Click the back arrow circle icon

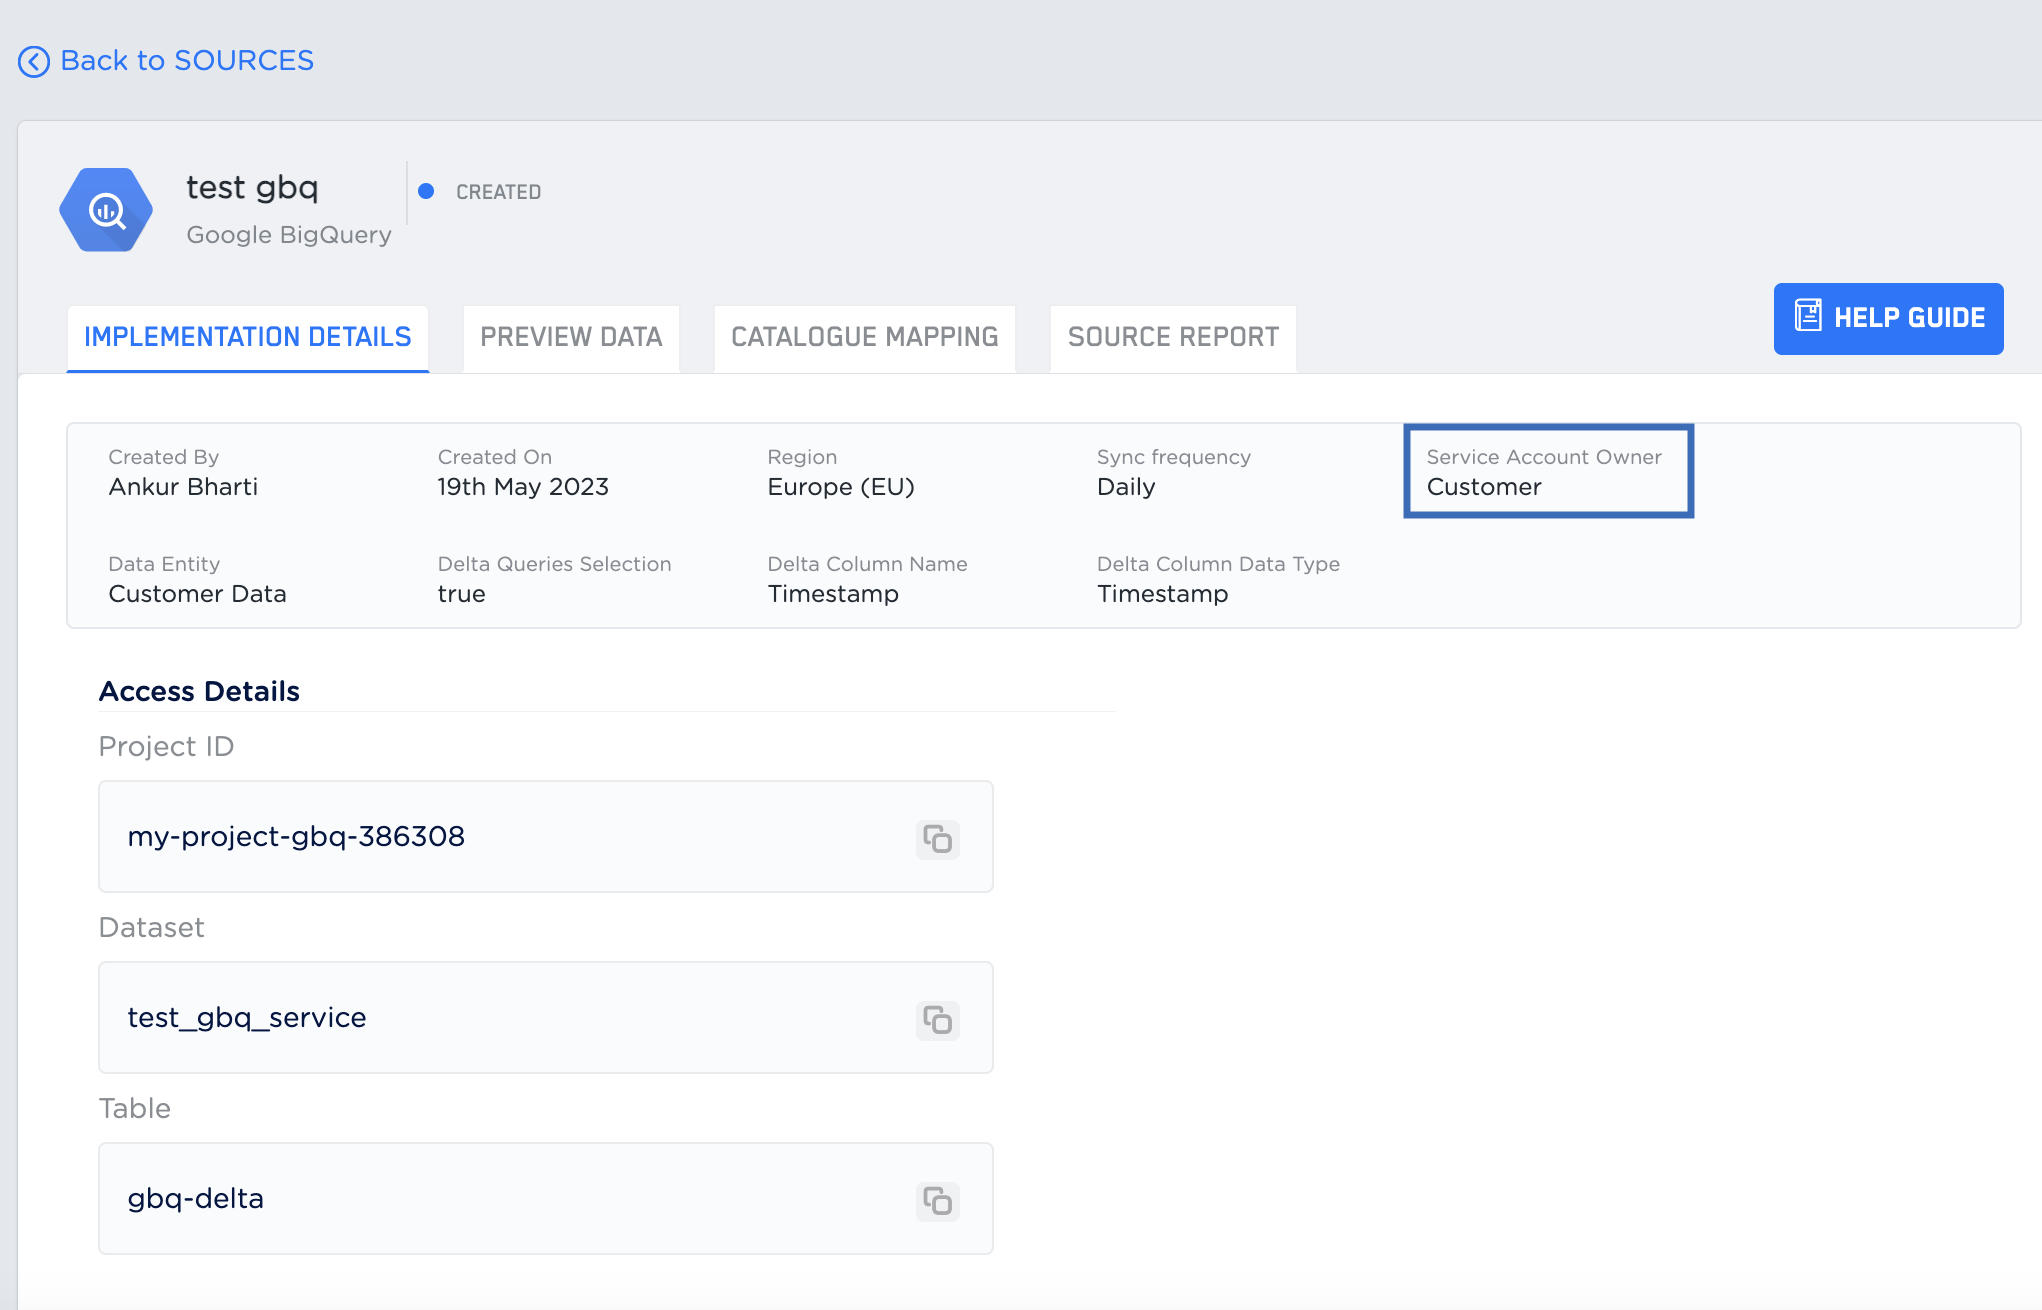34,62
